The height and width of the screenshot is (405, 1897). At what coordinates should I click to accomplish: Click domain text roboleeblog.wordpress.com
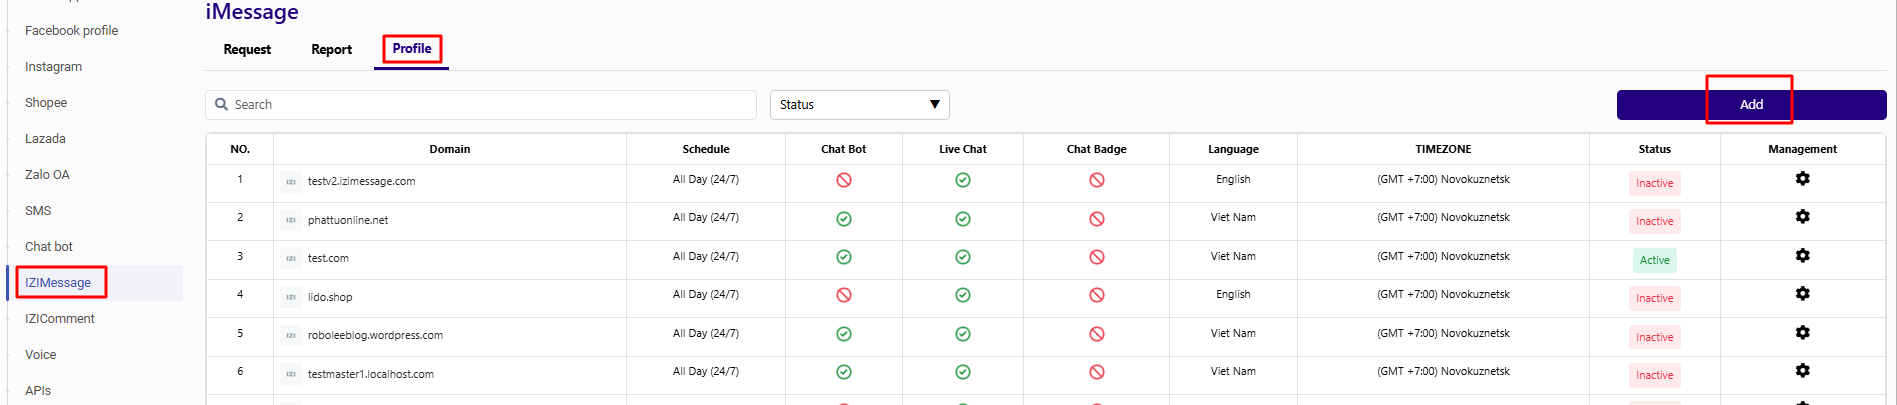[x=375, y=335]
